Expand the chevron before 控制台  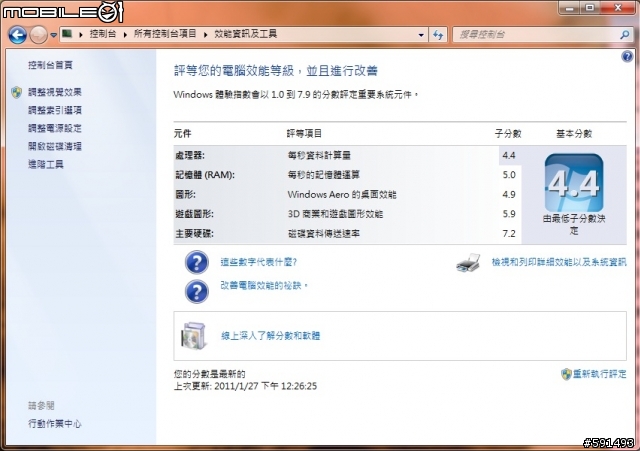[x=81, y=35]
